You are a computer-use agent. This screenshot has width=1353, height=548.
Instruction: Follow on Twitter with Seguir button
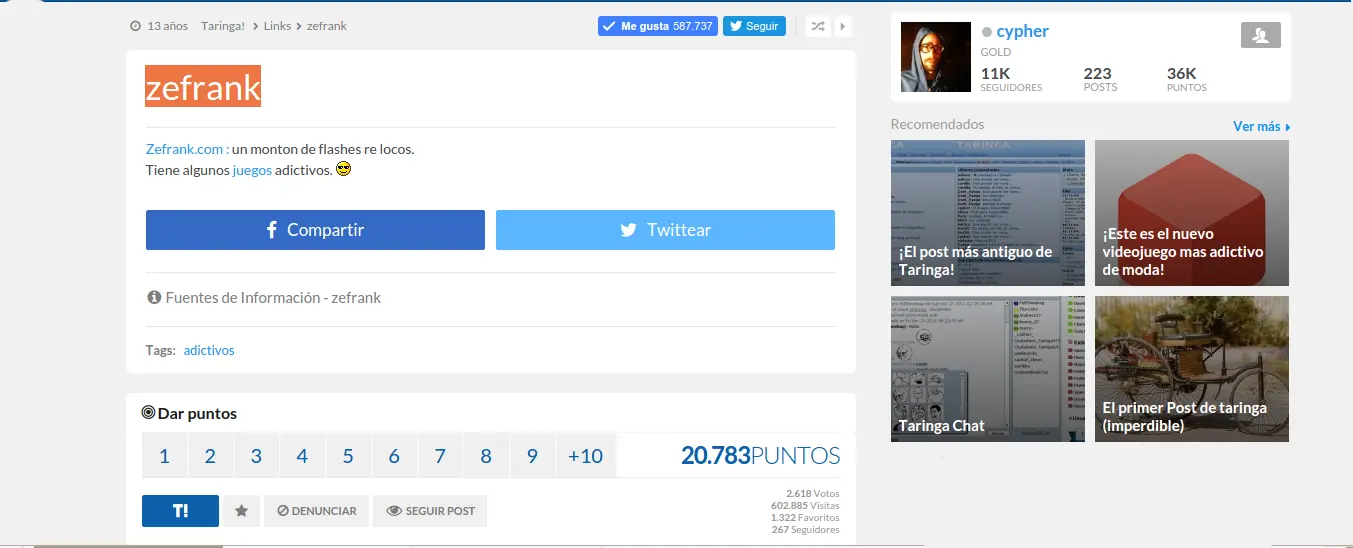[x=754, y=26]
